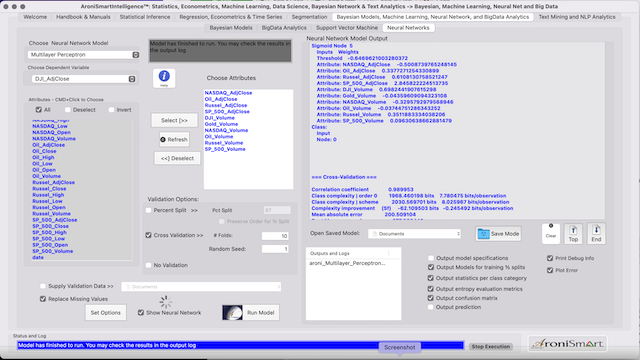Select SP_500_High in attributes list
This screenshot has height=360, width=640.
click(49, 232)
